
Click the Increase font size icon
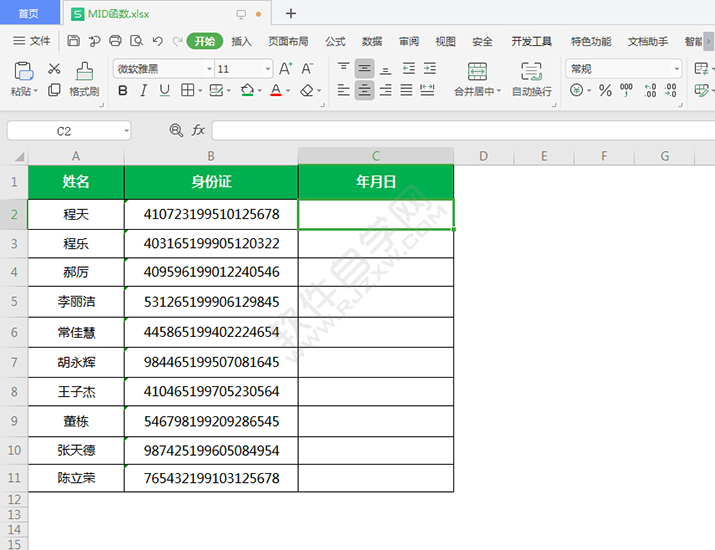(x=286, y=69)
